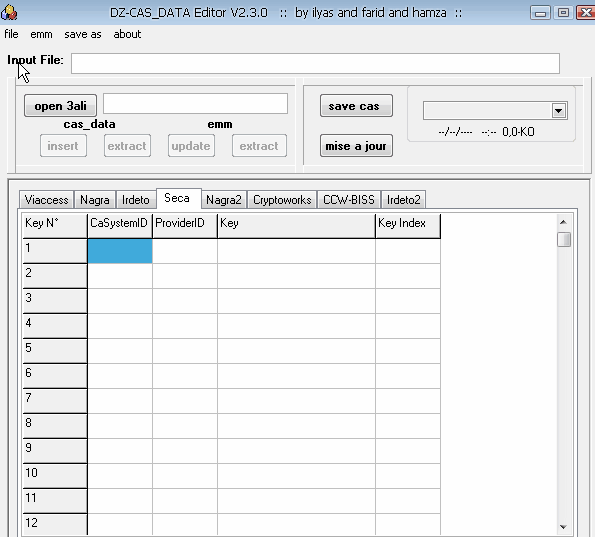Open the about menu

(x=127, y=34)
